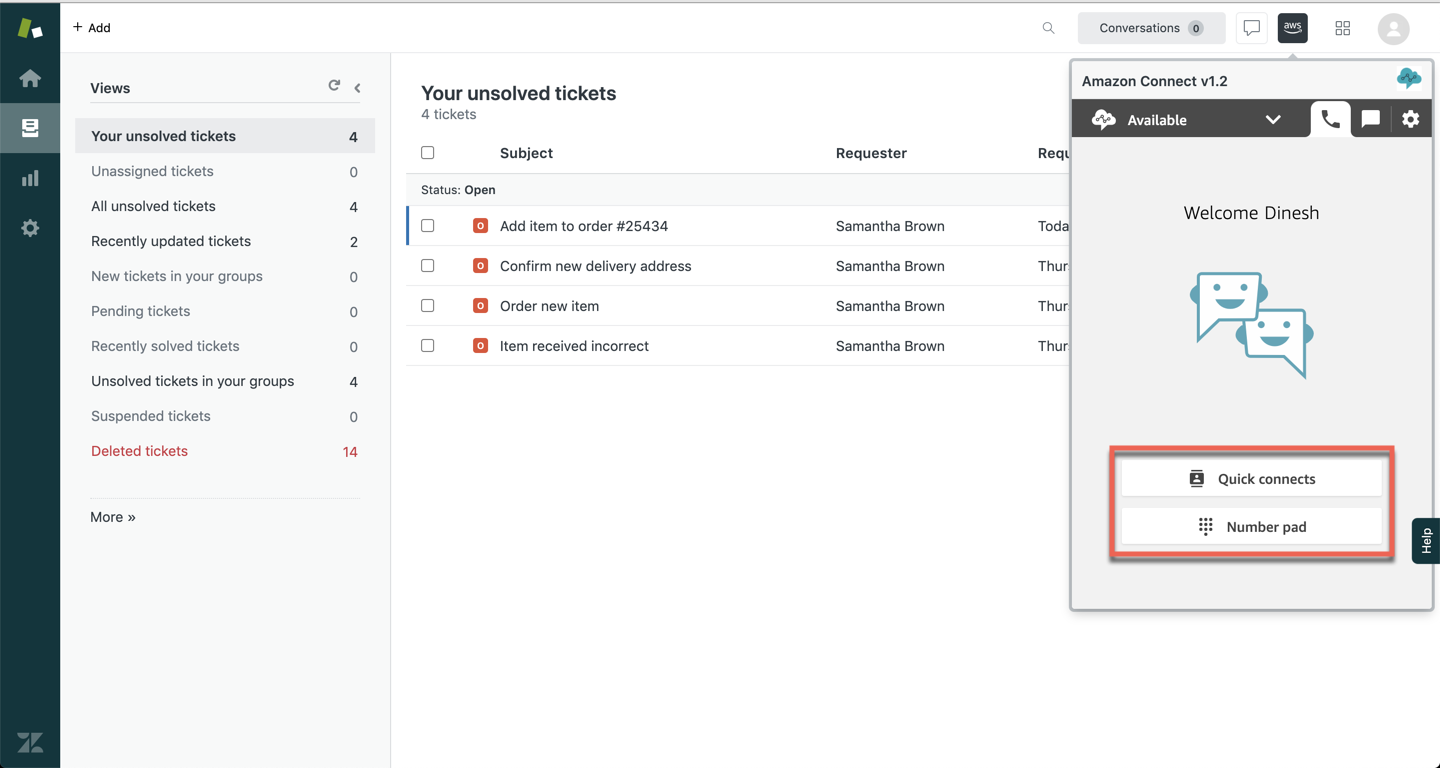The image size is (1440, 768).
Task: Switch to the chat tab in Amazon Connect
Action: tap(1370, 119)
